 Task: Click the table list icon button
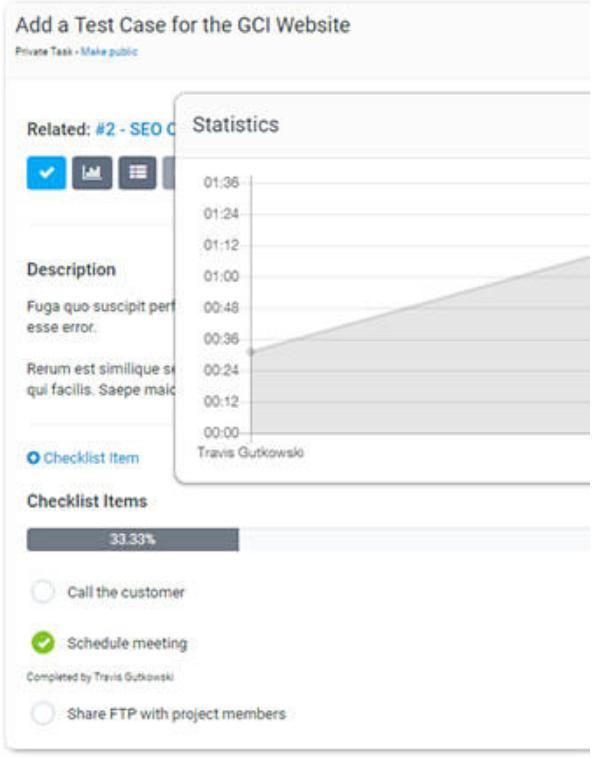[137, 172]
